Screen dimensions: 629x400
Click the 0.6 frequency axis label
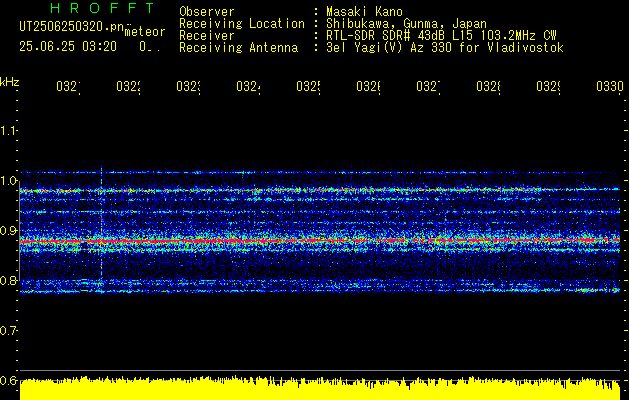click(8, 380)
